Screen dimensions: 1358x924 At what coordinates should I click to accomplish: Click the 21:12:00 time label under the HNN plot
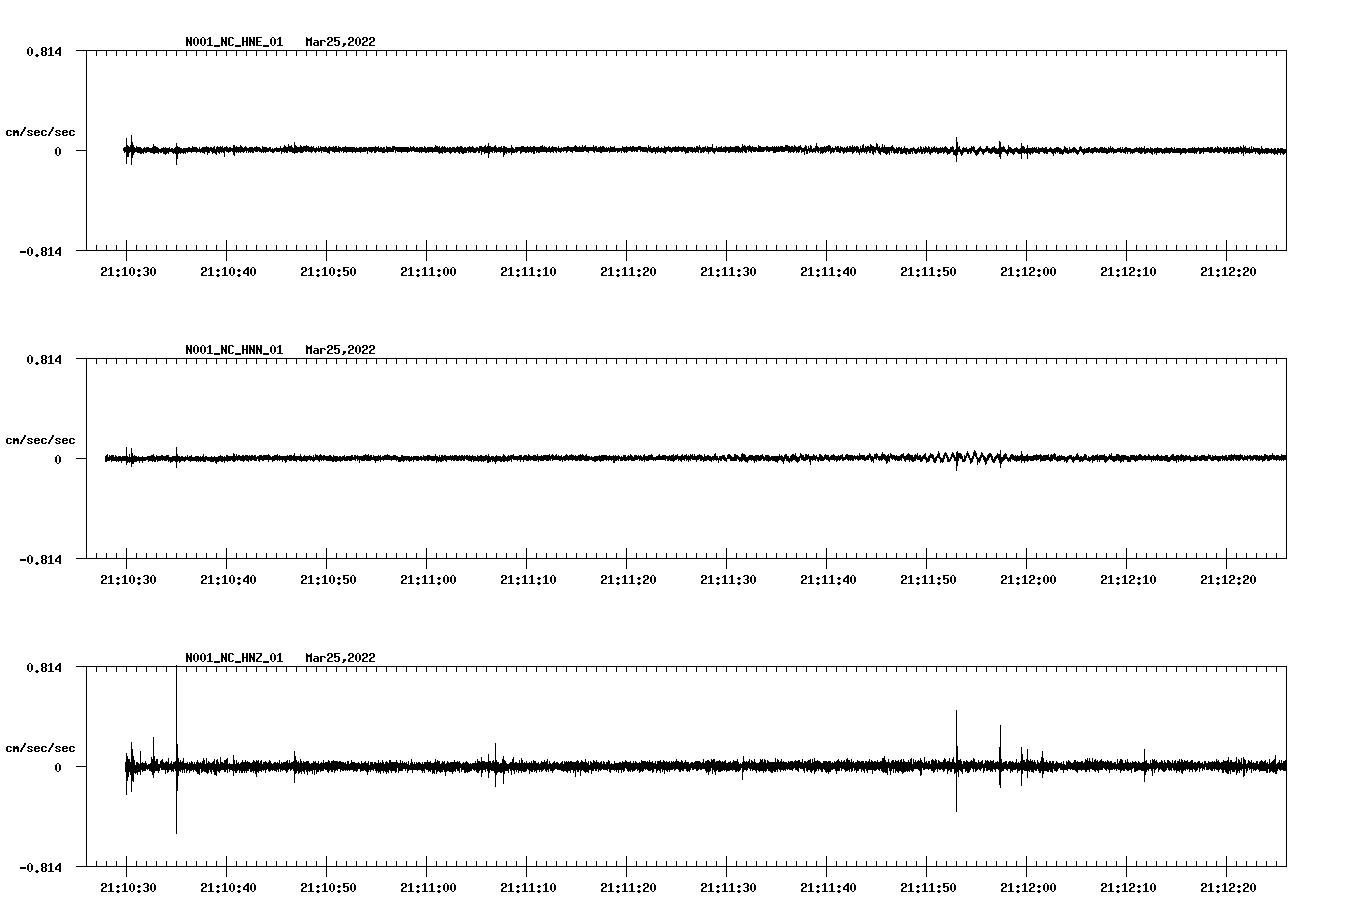pyautogui.click(x=1028, y=580)
